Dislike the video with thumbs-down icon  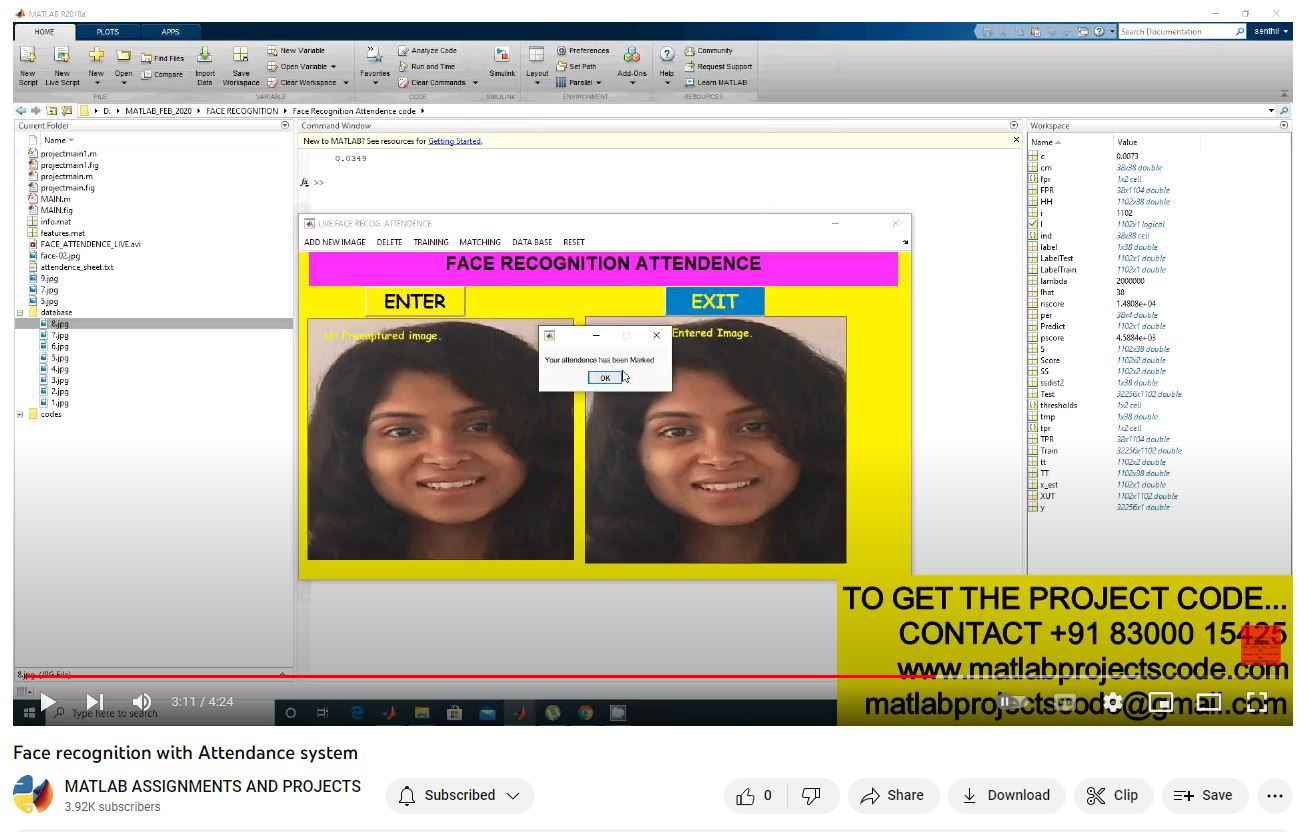click(x=812, y=796)
